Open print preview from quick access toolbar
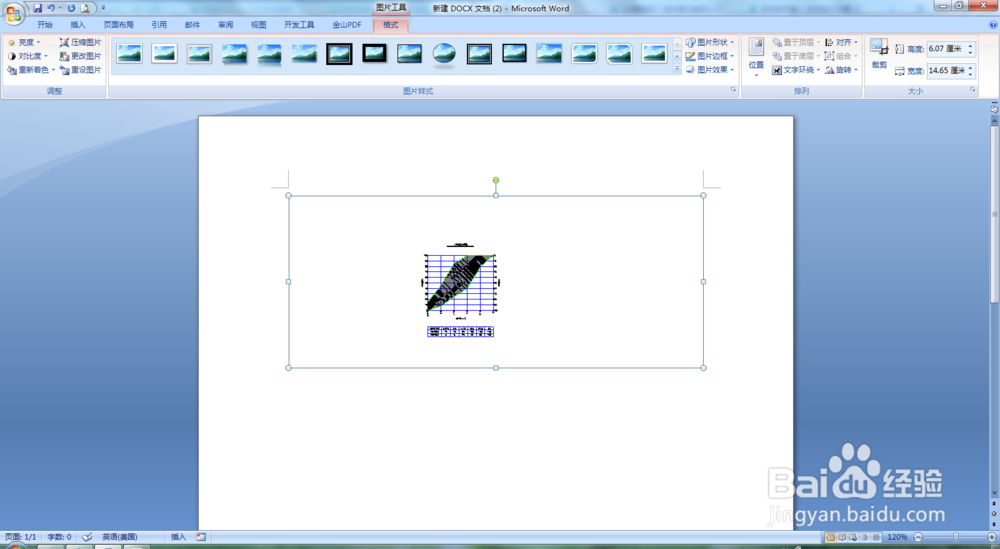 tap(85, 8)
